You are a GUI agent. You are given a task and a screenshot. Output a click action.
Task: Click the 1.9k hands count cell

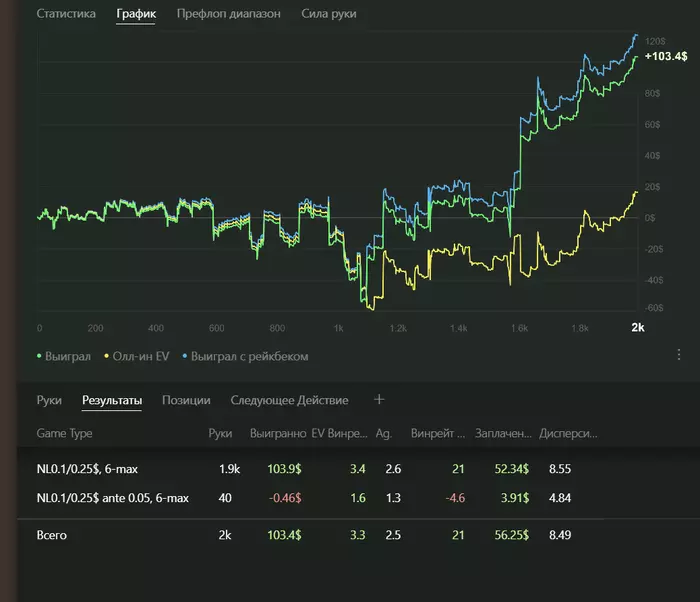(229, 469)
